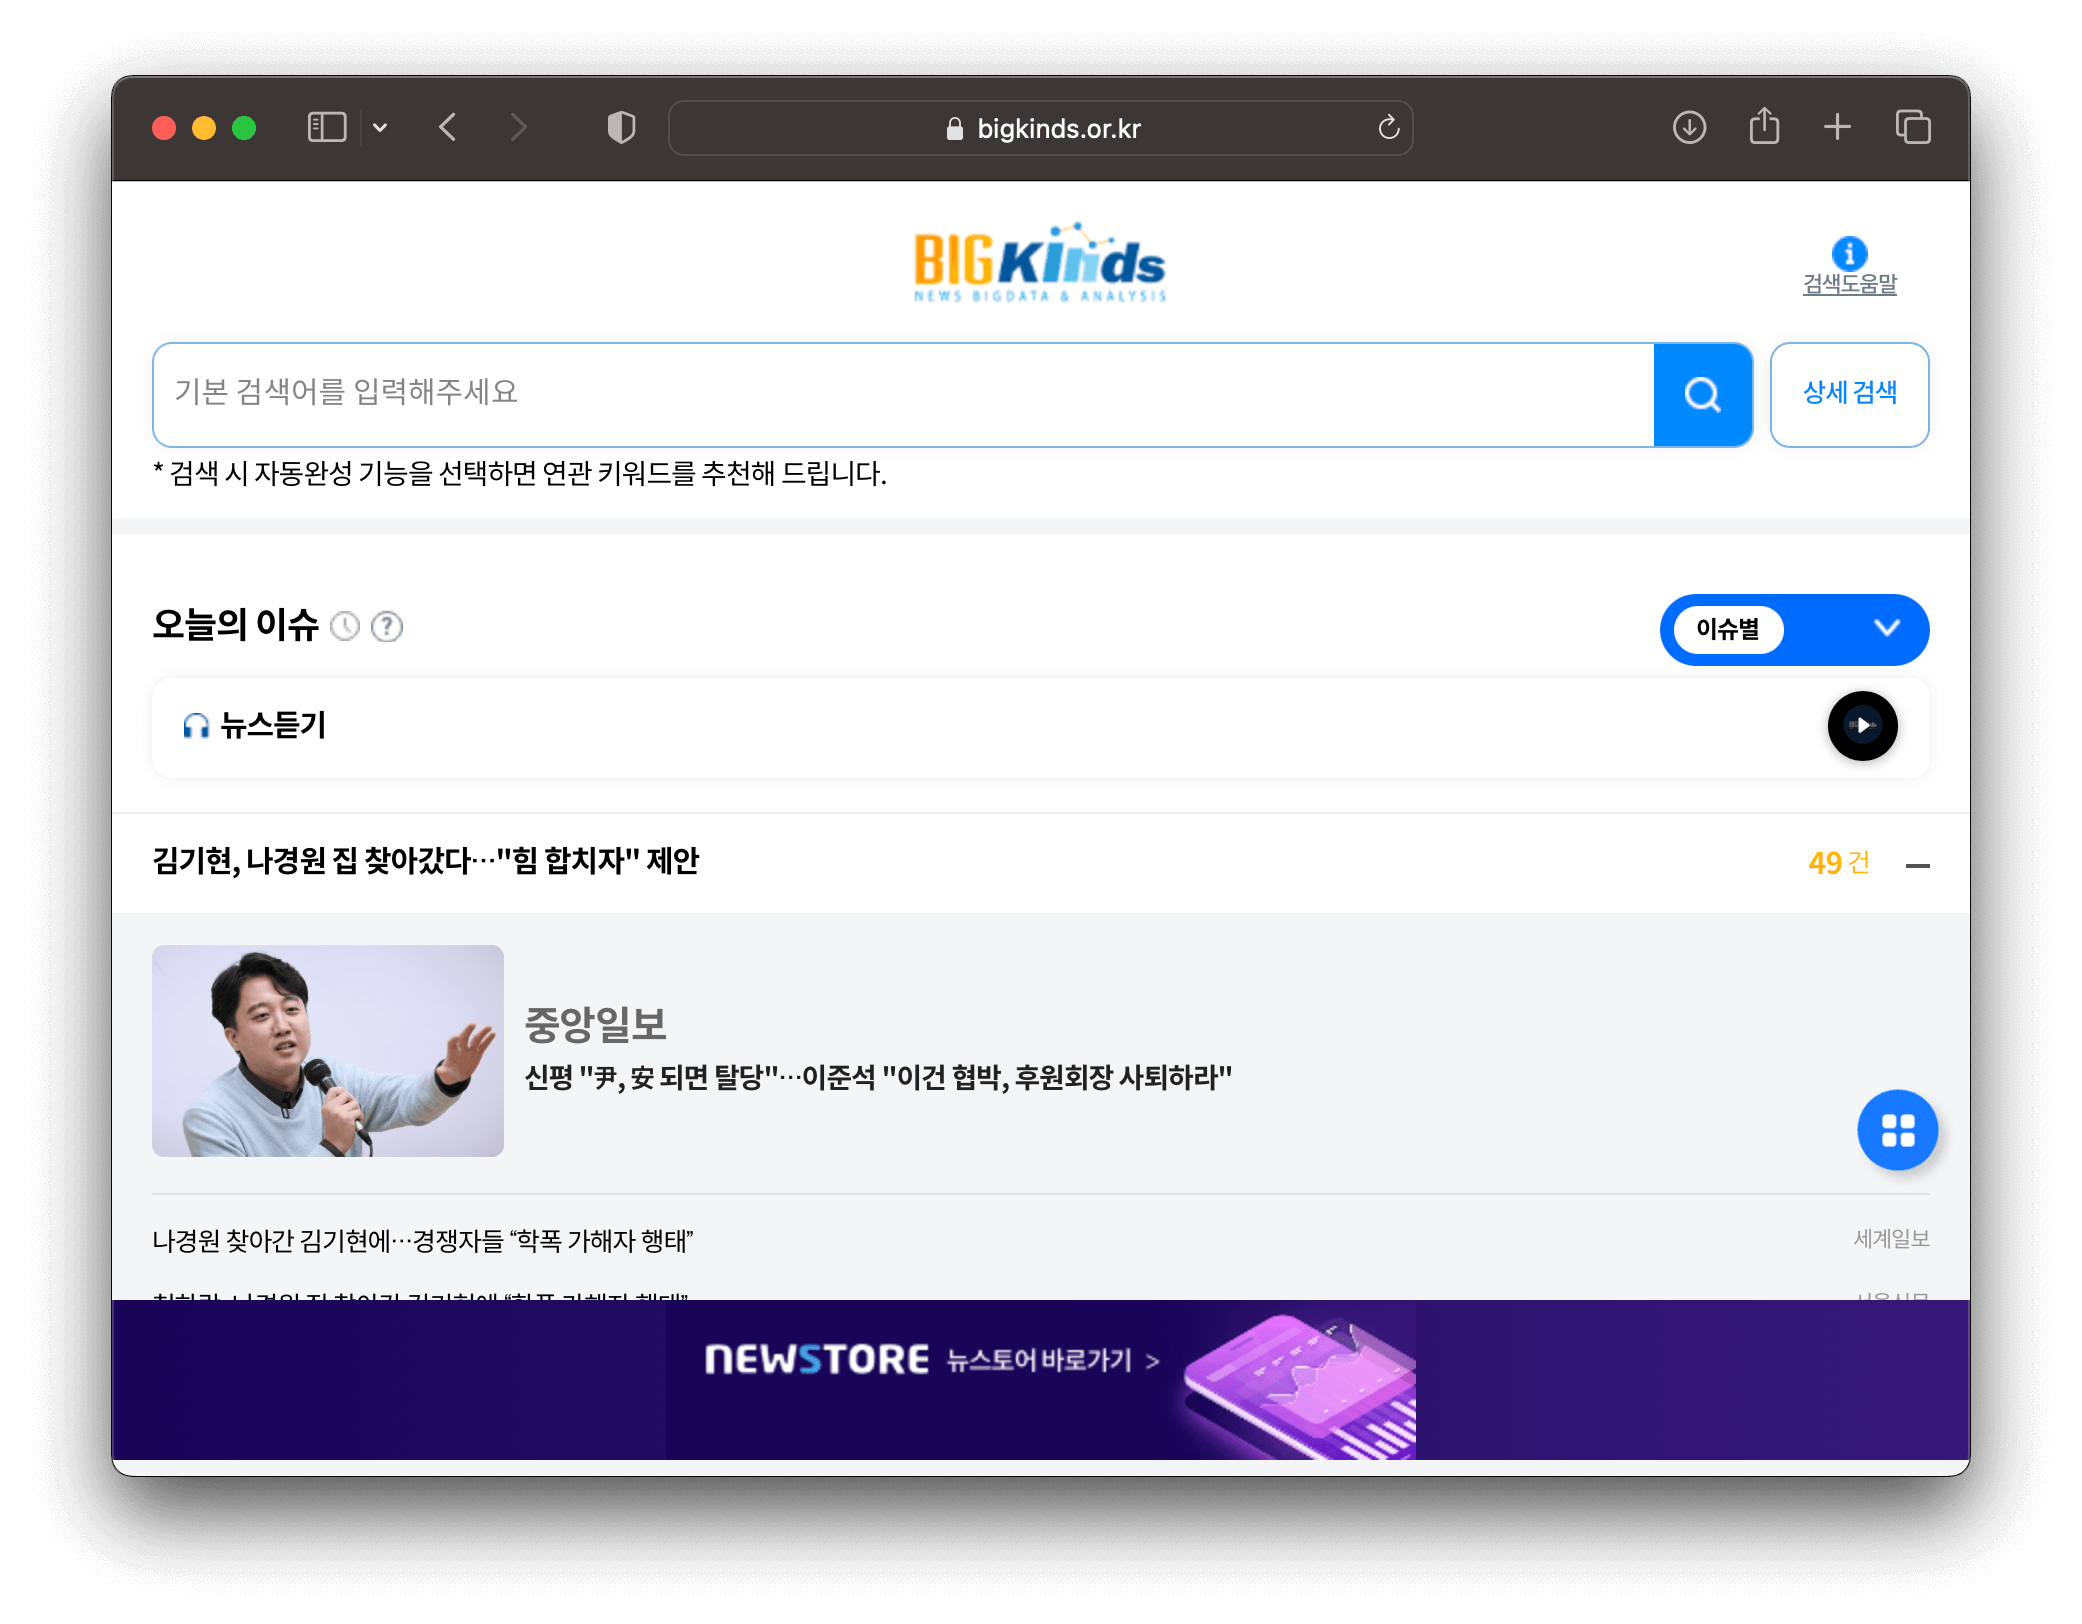2082x1624 pixels.
Task: Open the Safari tab overview
Action: 1912,128
